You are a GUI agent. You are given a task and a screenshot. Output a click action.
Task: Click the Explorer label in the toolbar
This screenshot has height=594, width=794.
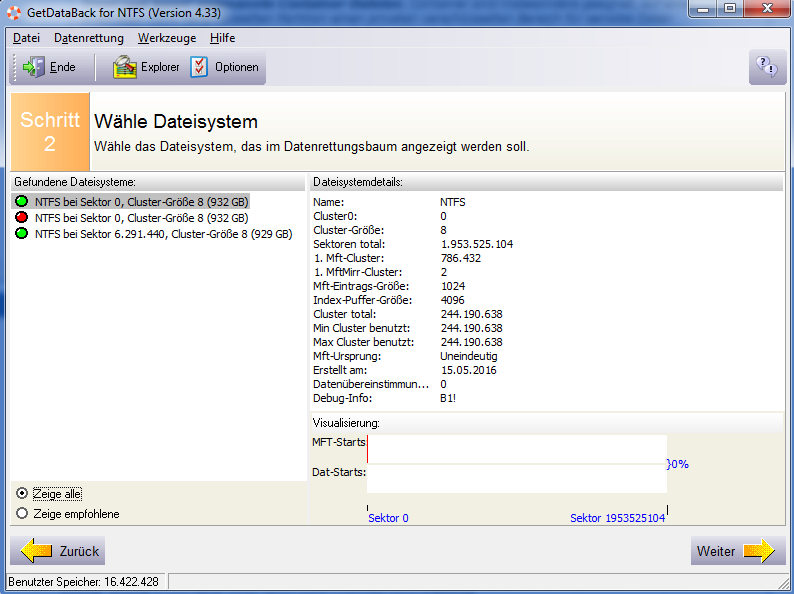tap(160, 67)
